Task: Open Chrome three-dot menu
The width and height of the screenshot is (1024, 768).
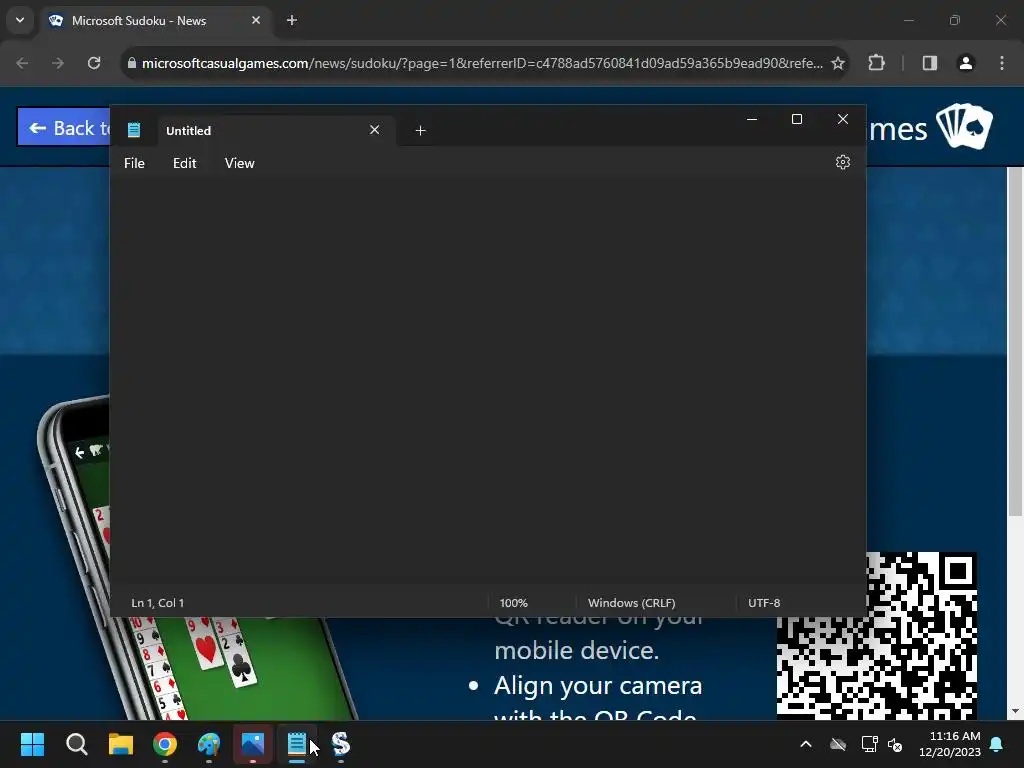Action: click(x=1002, y=63)
